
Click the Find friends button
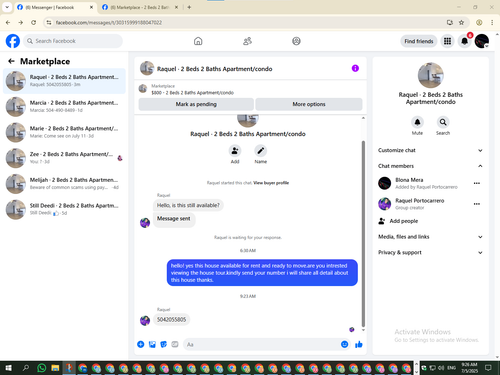pos(419,41)
